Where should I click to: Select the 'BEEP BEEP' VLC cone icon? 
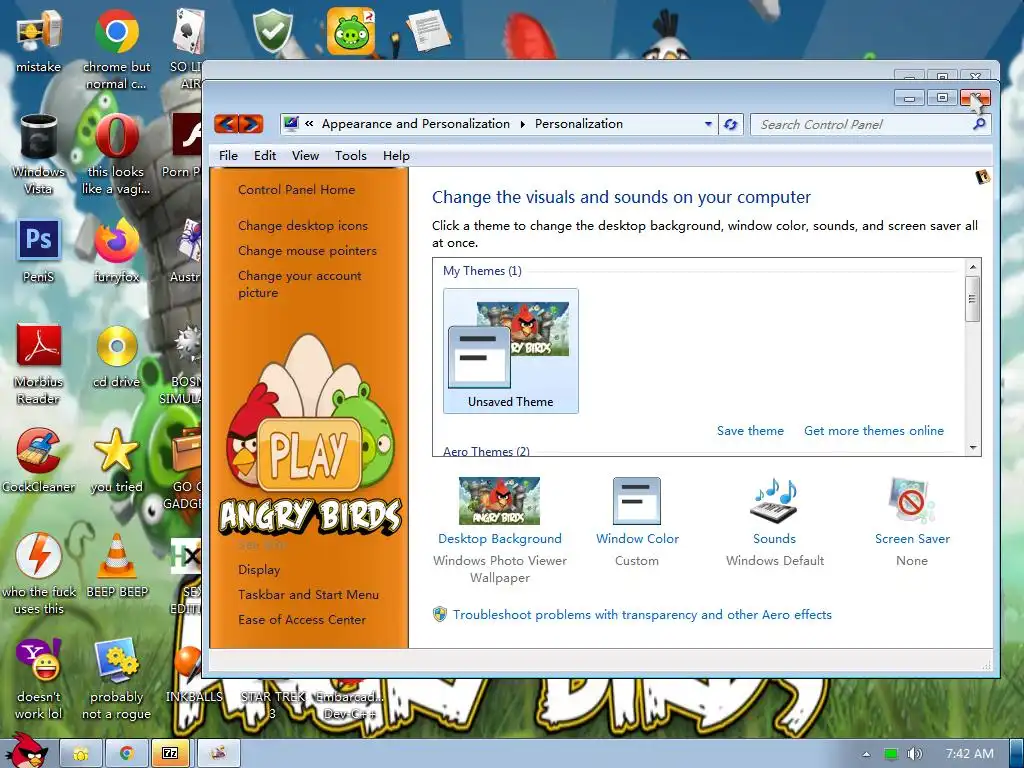(117, 566)
